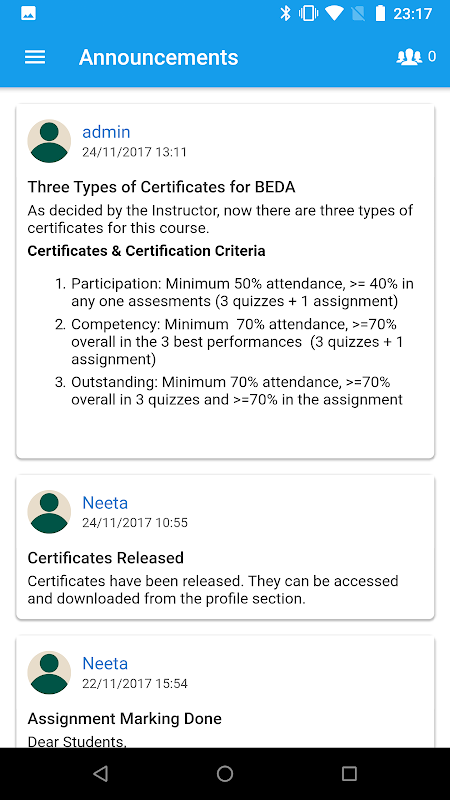Image resolution: width=450 pixels, height=800 pixels.
Task: Tap the online users group icon
Action: (409, 57)
